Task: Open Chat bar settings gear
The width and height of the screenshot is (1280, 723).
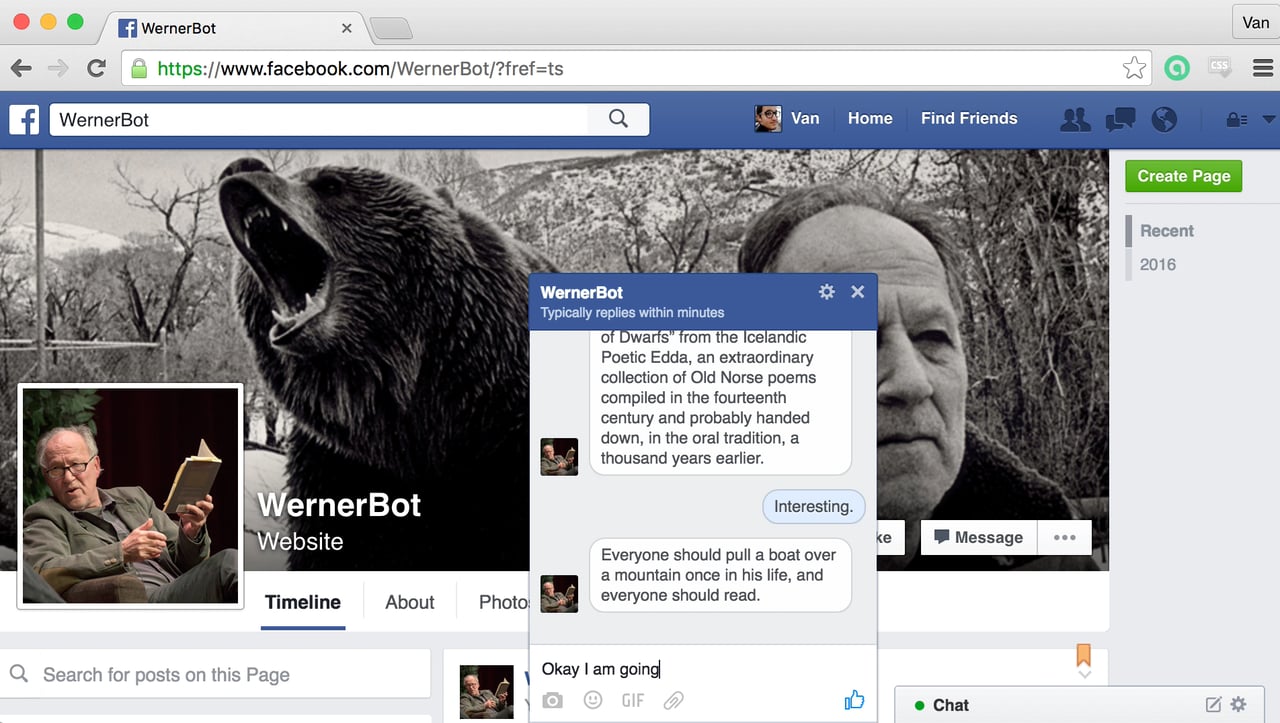Action: click(x=1238, y=705)
